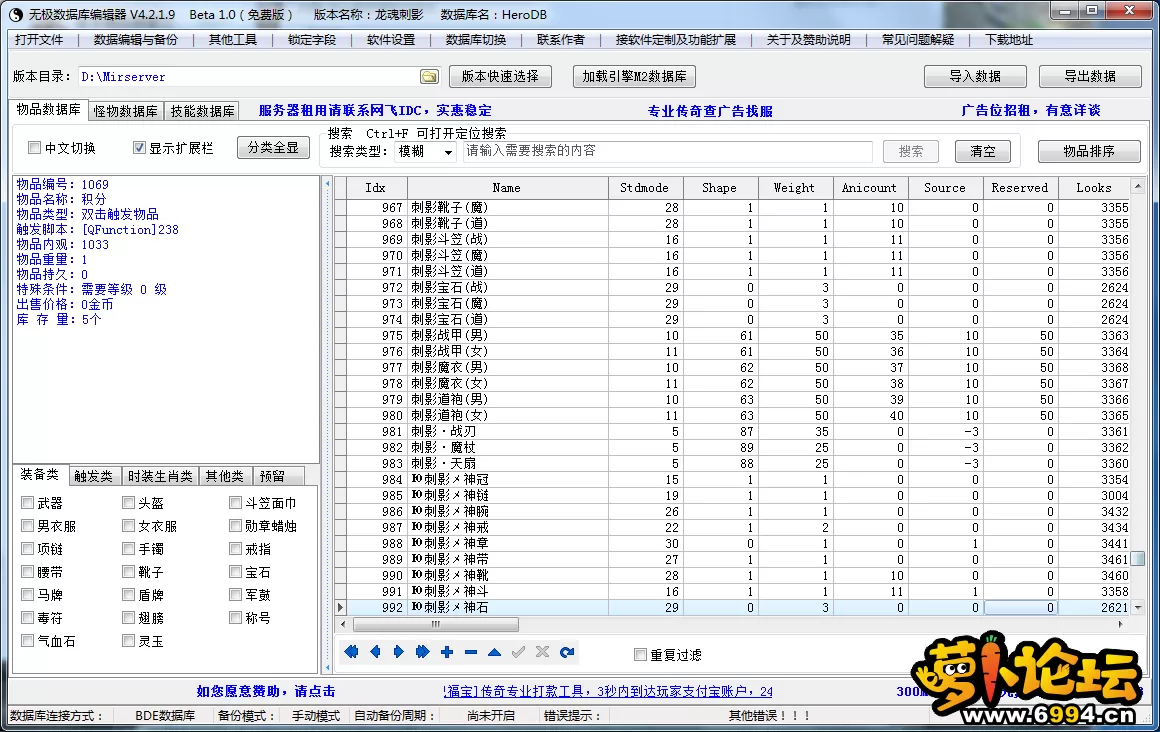
Task: Open the 福宝 传奇专业打款工具 ad link
Action: tap(607, 691)
